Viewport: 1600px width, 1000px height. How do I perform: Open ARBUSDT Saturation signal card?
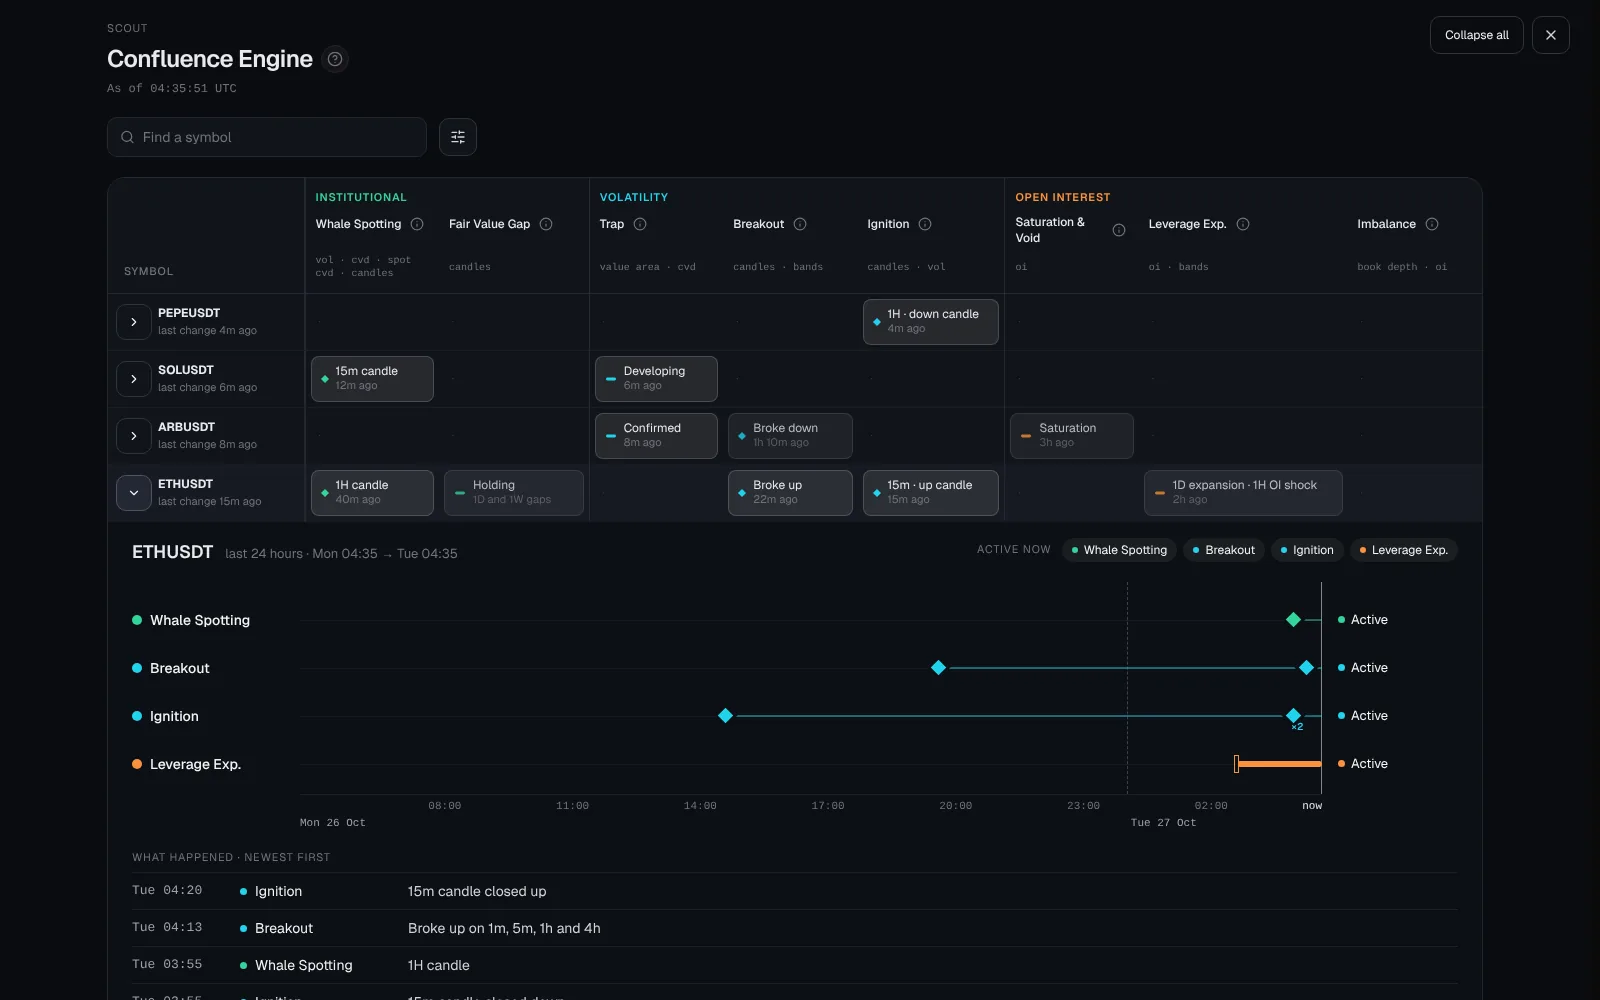(1072, 436)
